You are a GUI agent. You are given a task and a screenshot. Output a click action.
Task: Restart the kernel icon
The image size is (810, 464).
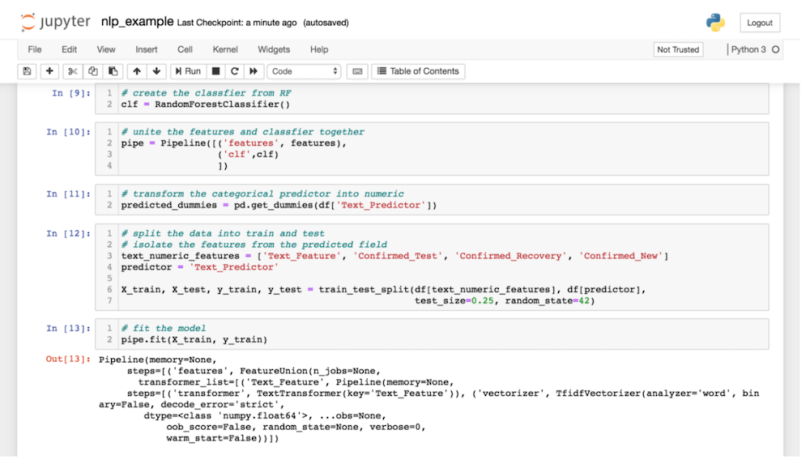235,71
